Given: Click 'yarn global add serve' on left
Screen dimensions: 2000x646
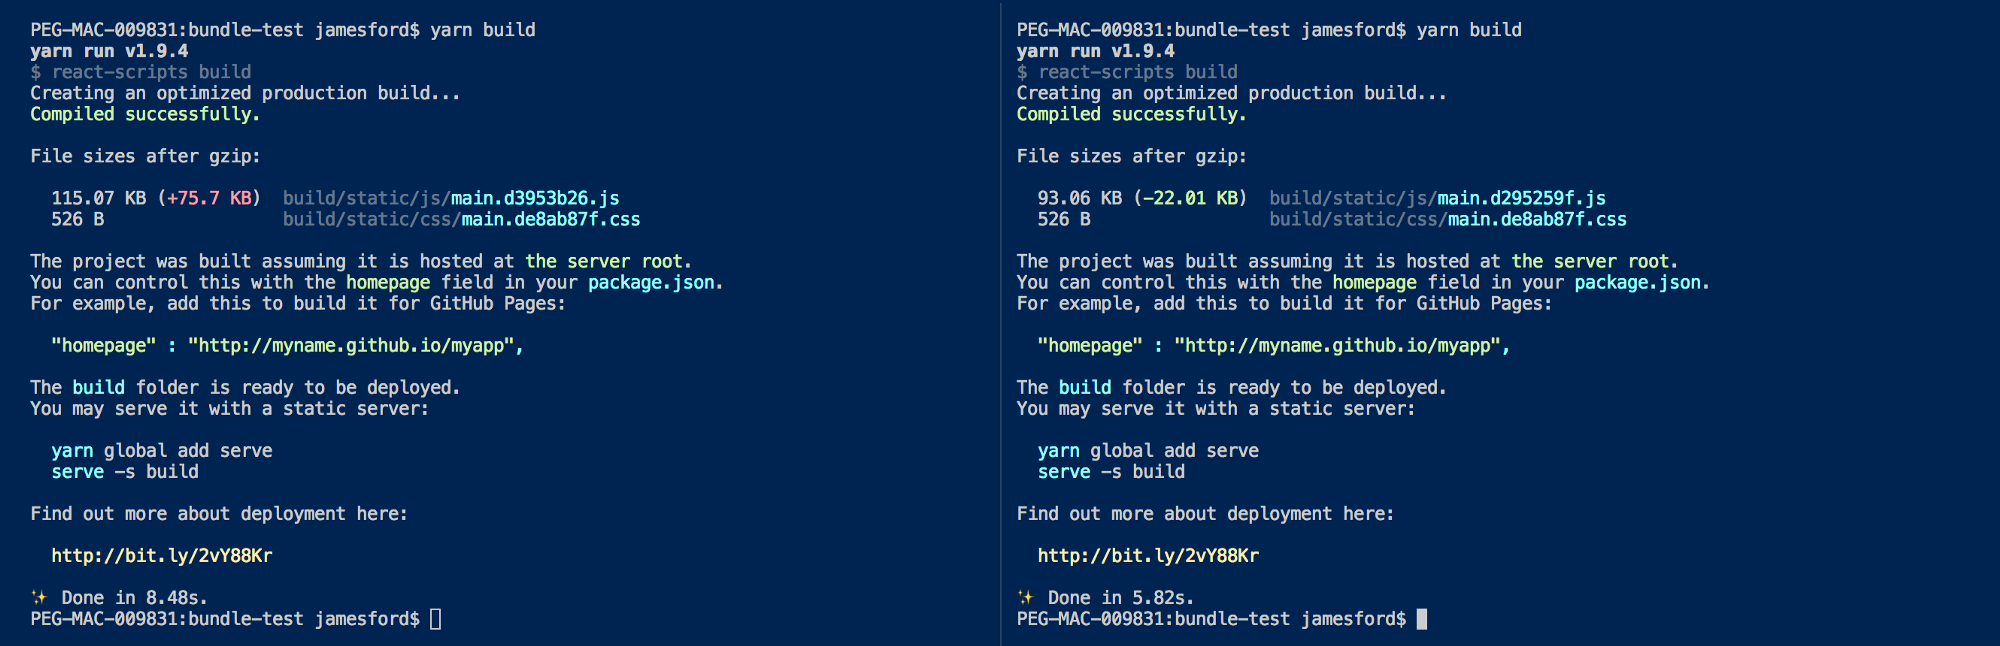Looking at the screenshot, I should tap(162, 451).
